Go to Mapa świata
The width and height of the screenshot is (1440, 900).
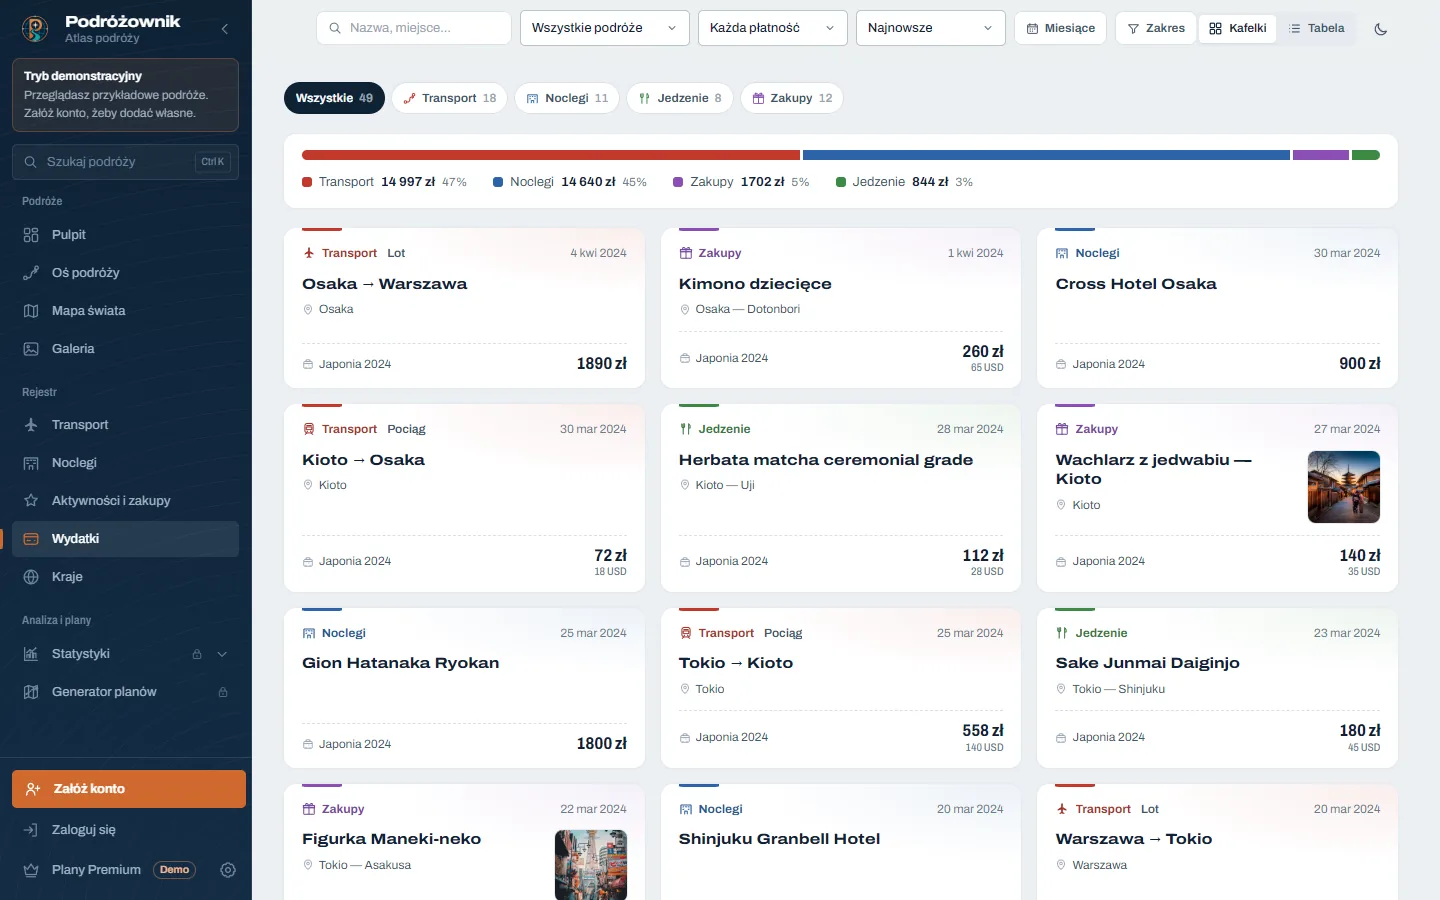pos(125,311)
